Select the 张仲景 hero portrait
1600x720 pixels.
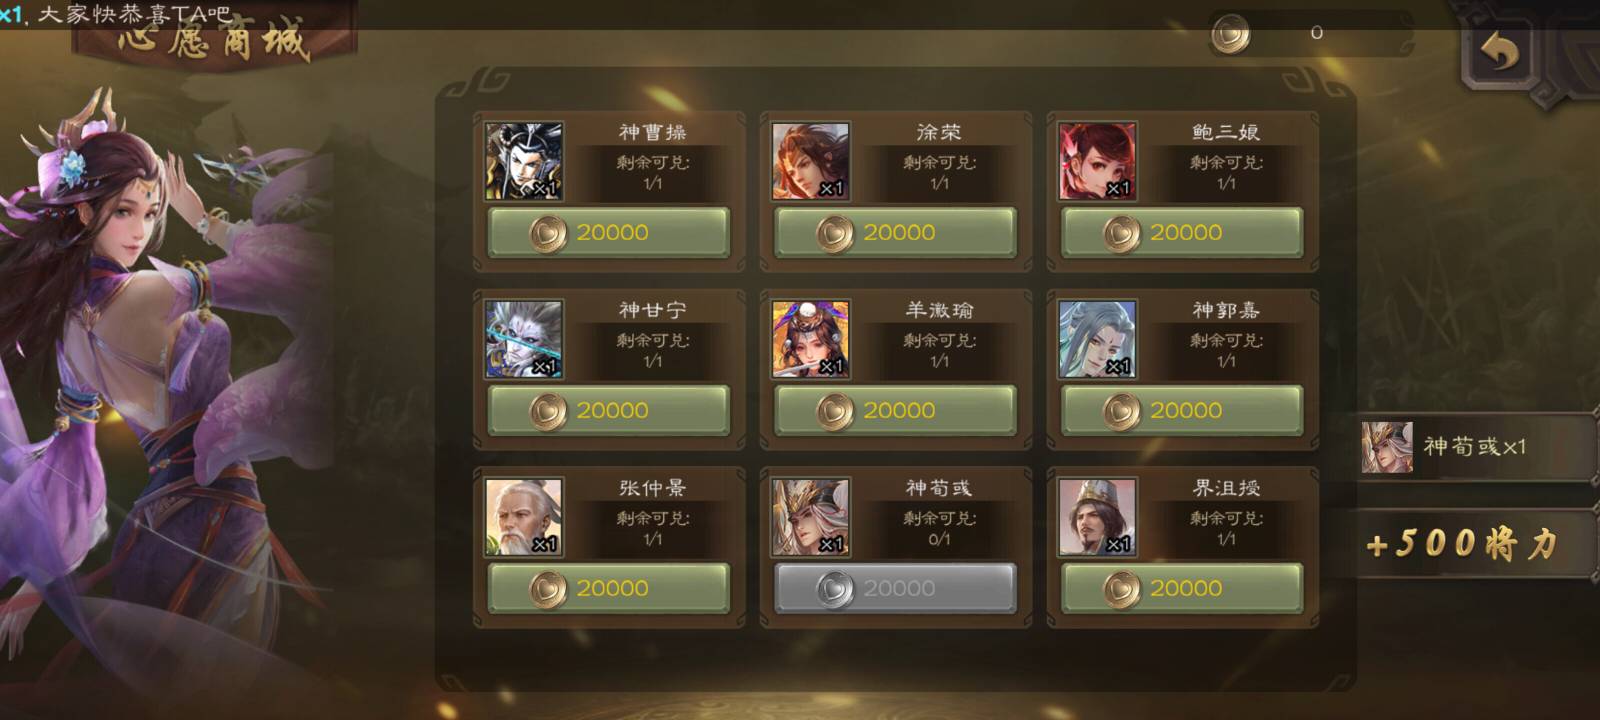pyautogui.click(x=524, y=518)
